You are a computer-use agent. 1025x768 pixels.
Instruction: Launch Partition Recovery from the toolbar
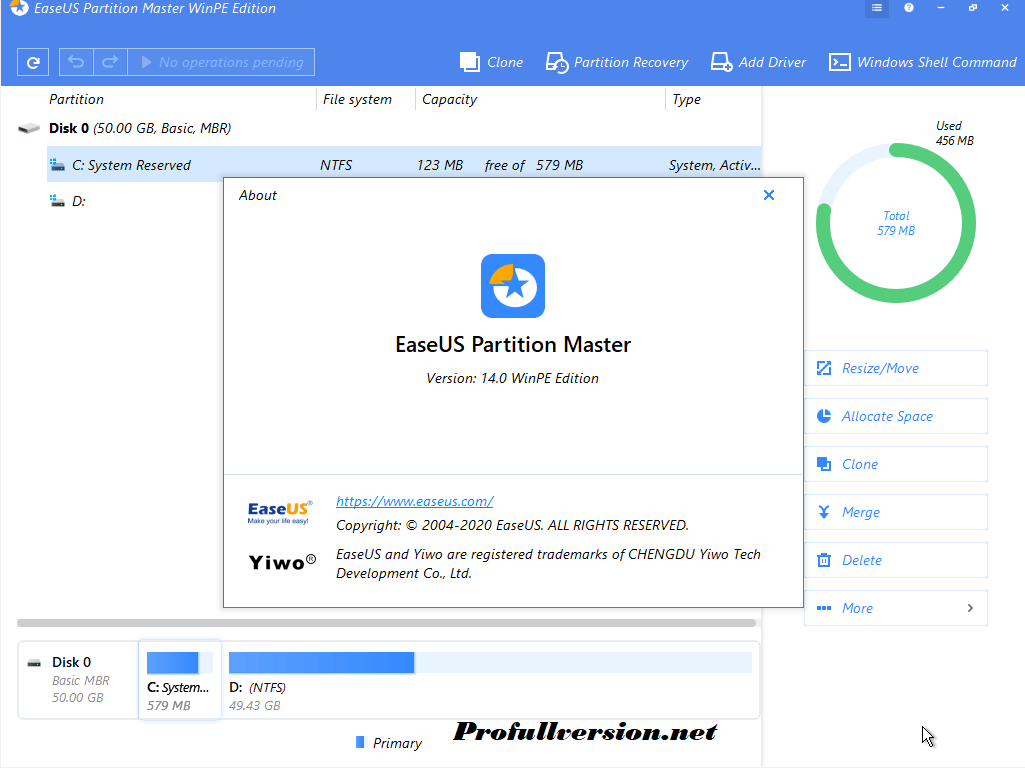(x=617, y=61)
